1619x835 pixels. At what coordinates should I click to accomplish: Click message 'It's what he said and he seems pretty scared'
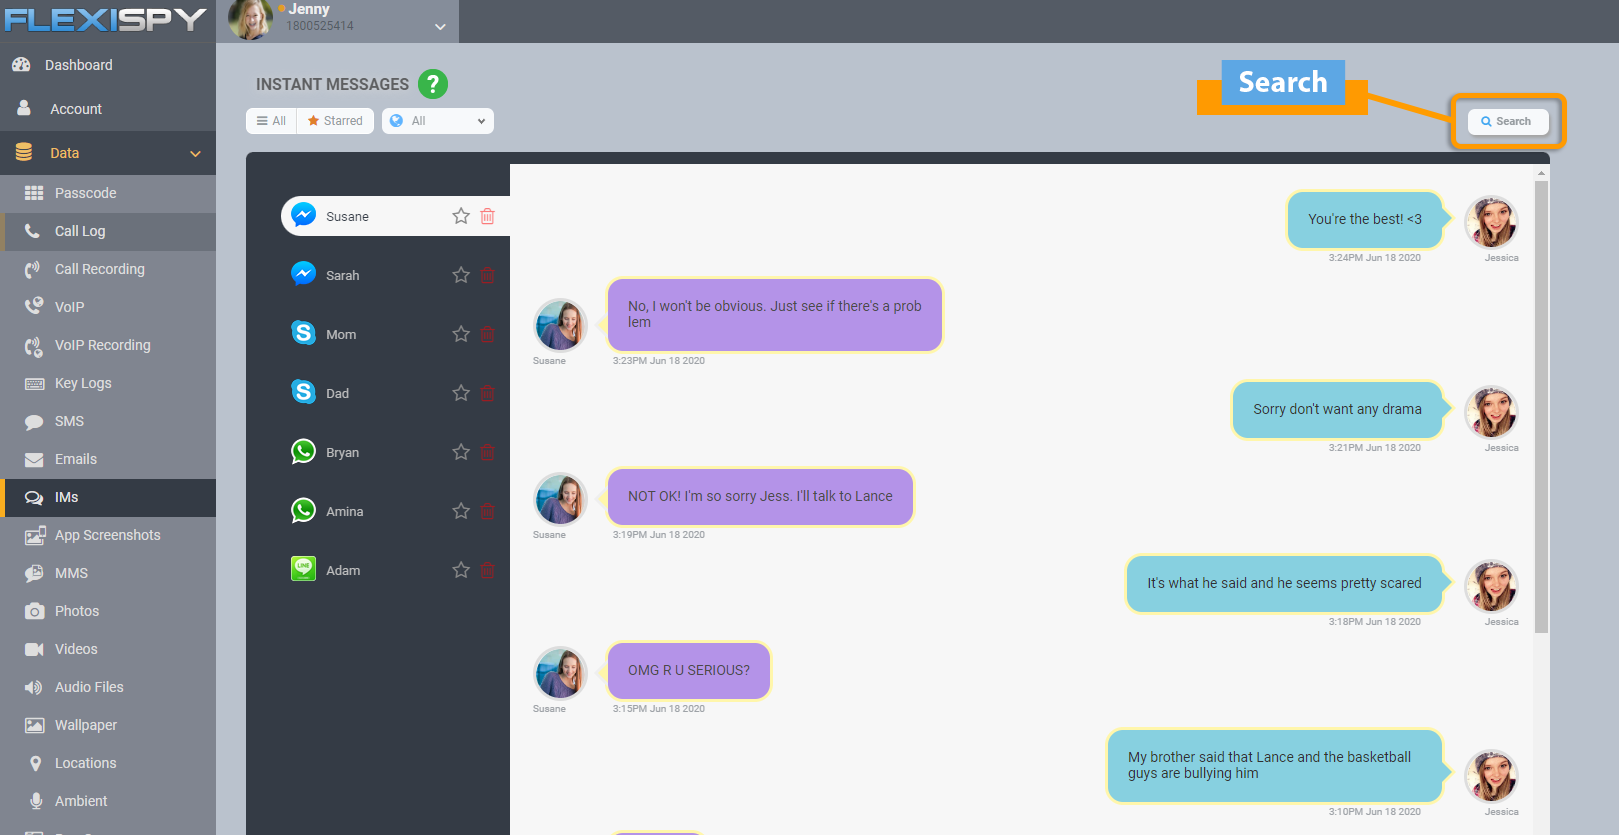tap(1284, 583)
